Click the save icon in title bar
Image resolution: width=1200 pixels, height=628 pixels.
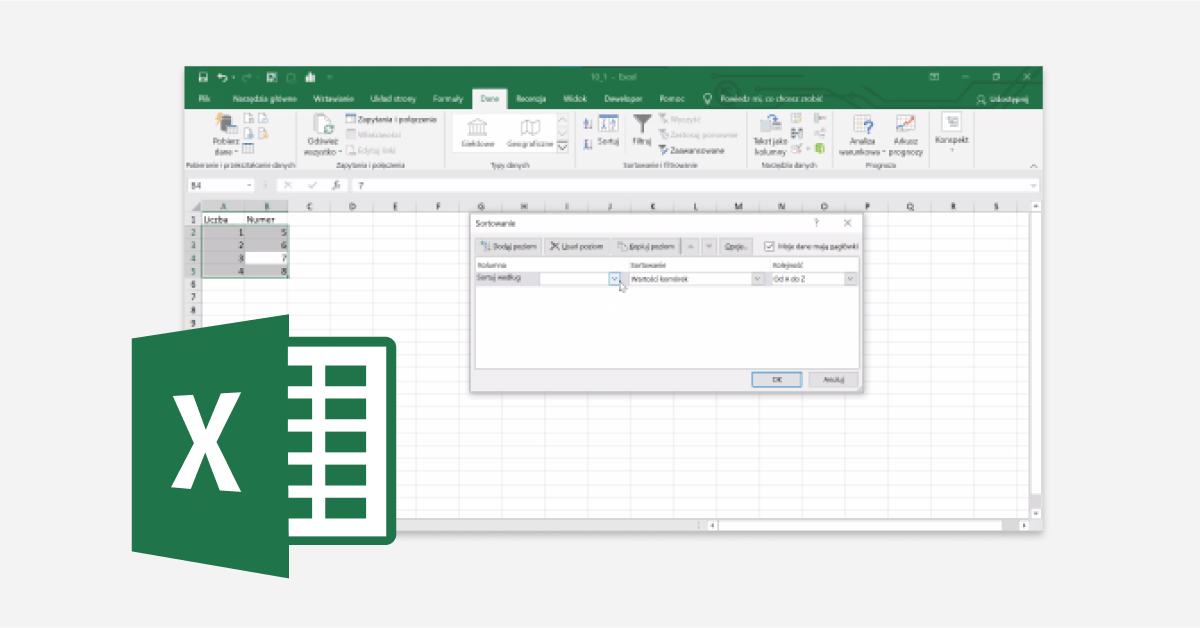(203, 77)
